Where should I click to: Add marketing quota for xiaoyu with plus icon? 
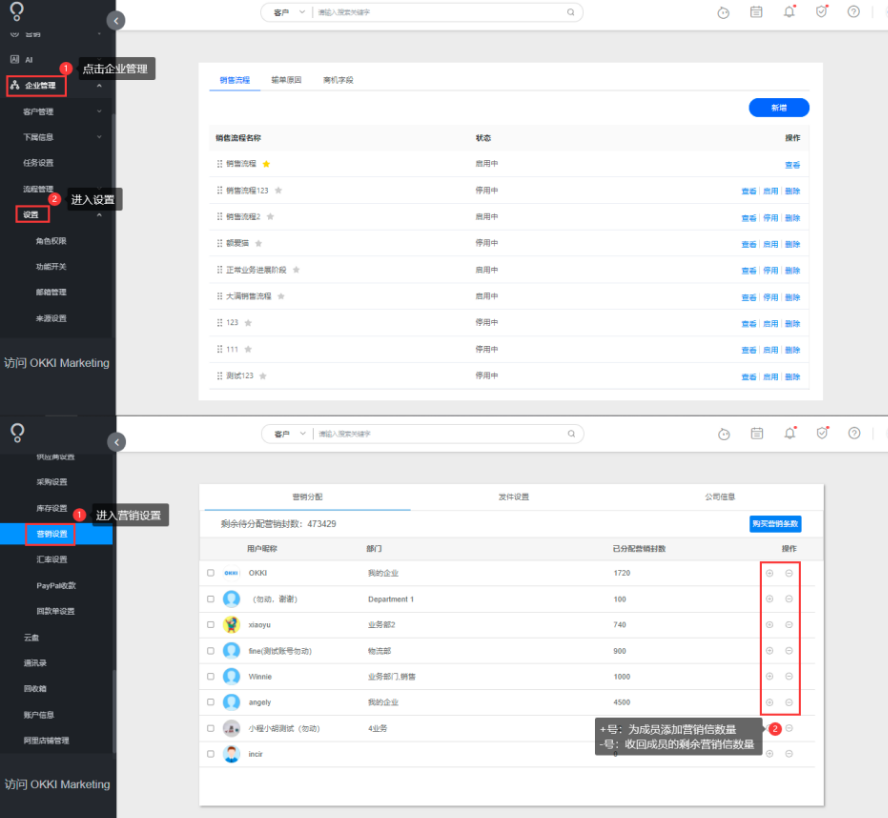[770, 625]
